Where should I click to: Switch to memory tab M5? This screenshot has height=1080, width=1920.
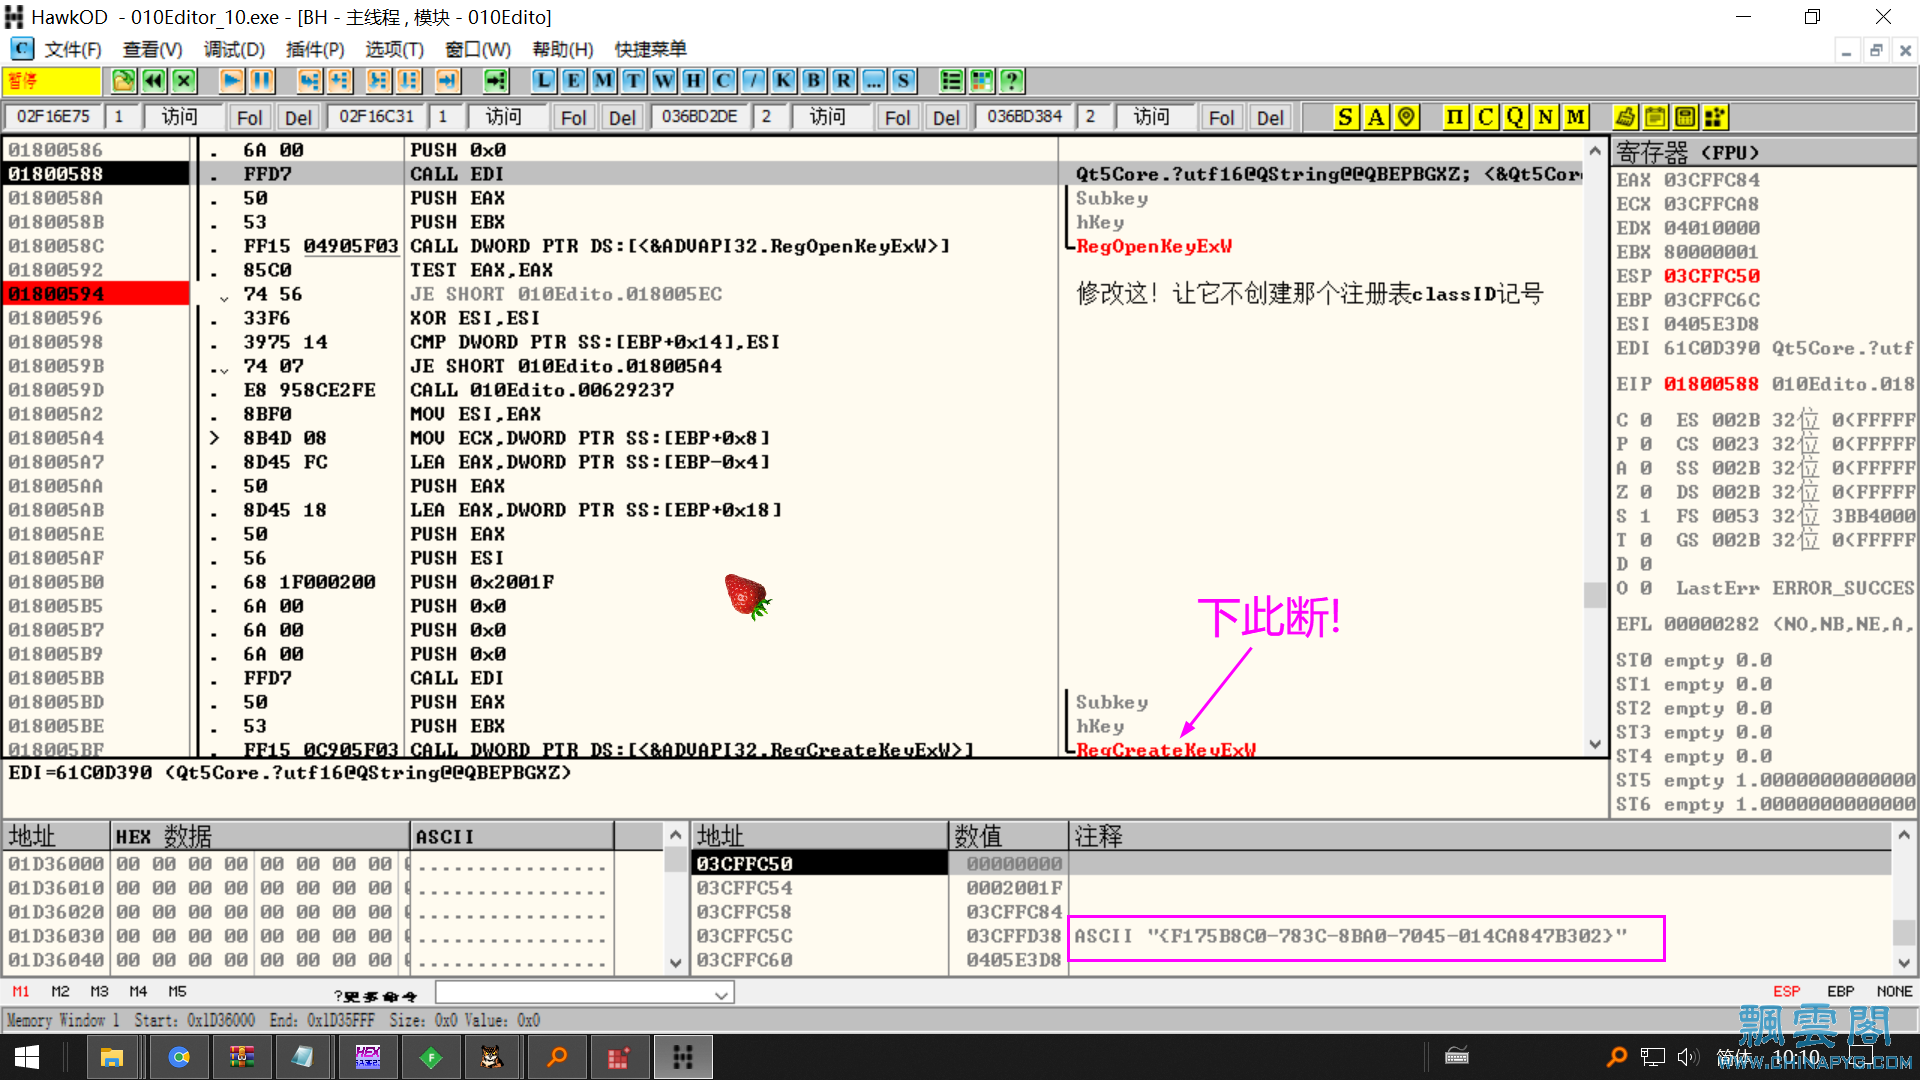point(177,991)
